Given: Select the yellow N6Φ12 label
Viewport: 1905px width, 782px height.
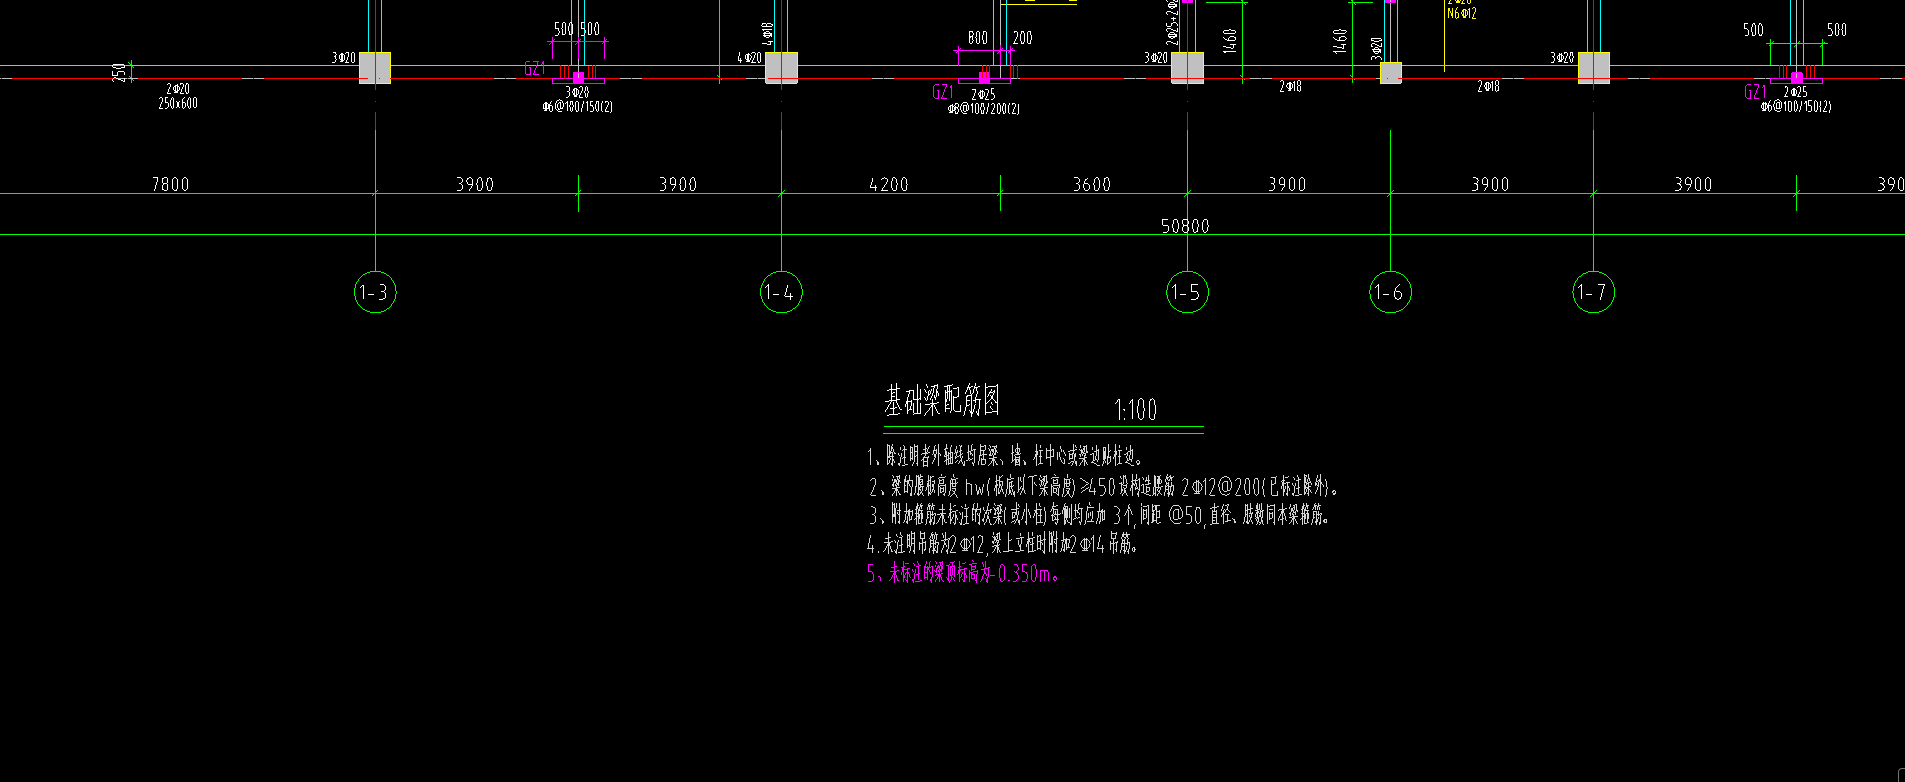Looking at the screenshot, I should coord(1462,14).
